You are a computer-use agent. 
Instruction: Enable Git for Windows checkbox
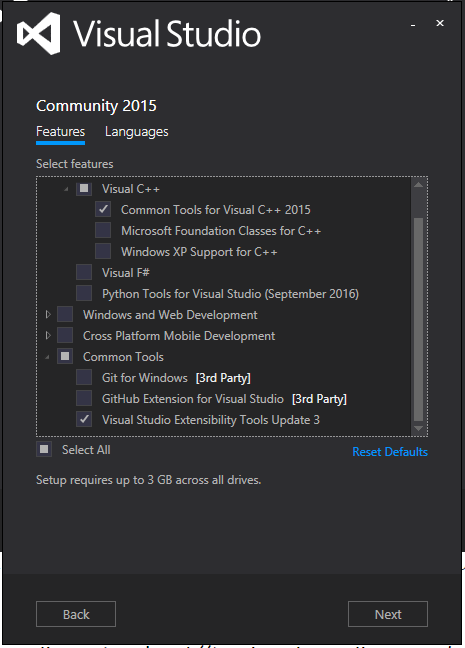pyautogui.click(x=84, y=378)
